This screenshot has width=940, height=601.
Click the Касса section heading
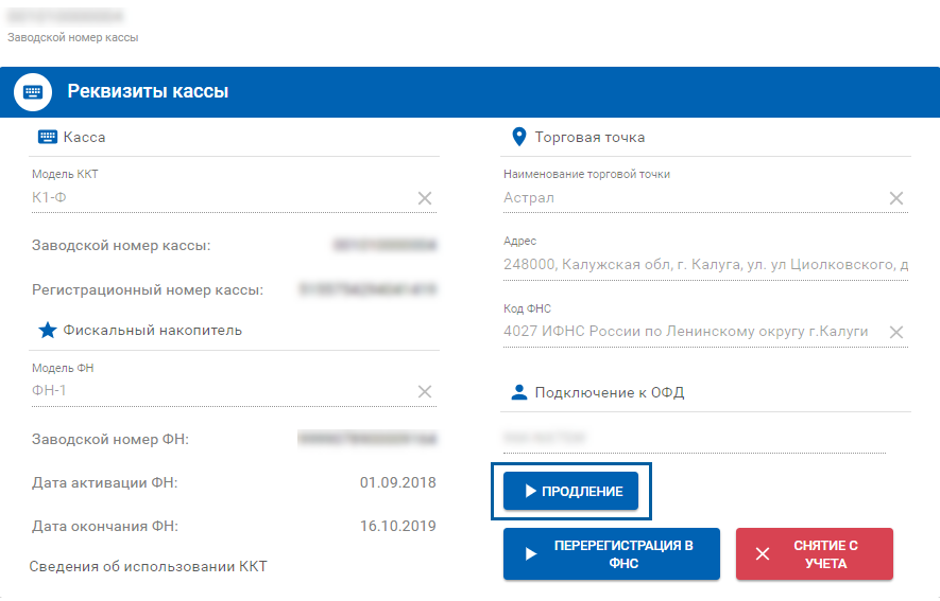85,137
